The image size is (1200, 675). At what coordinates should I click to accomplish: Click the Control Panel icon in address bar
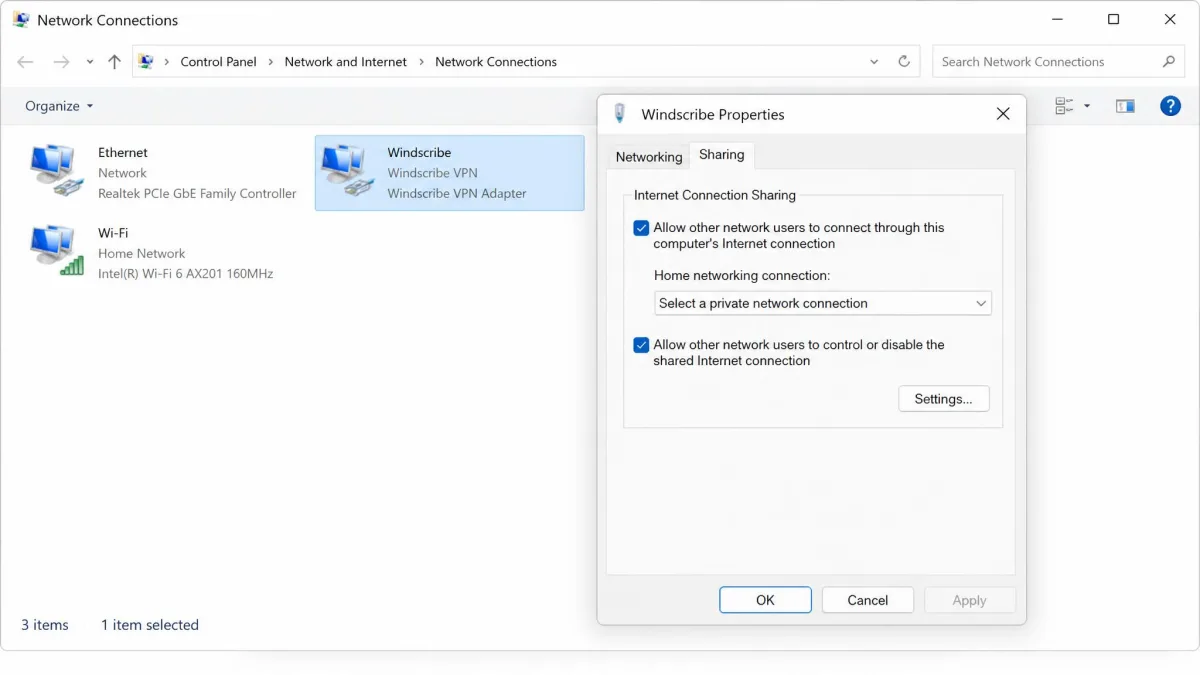[146, 62]
